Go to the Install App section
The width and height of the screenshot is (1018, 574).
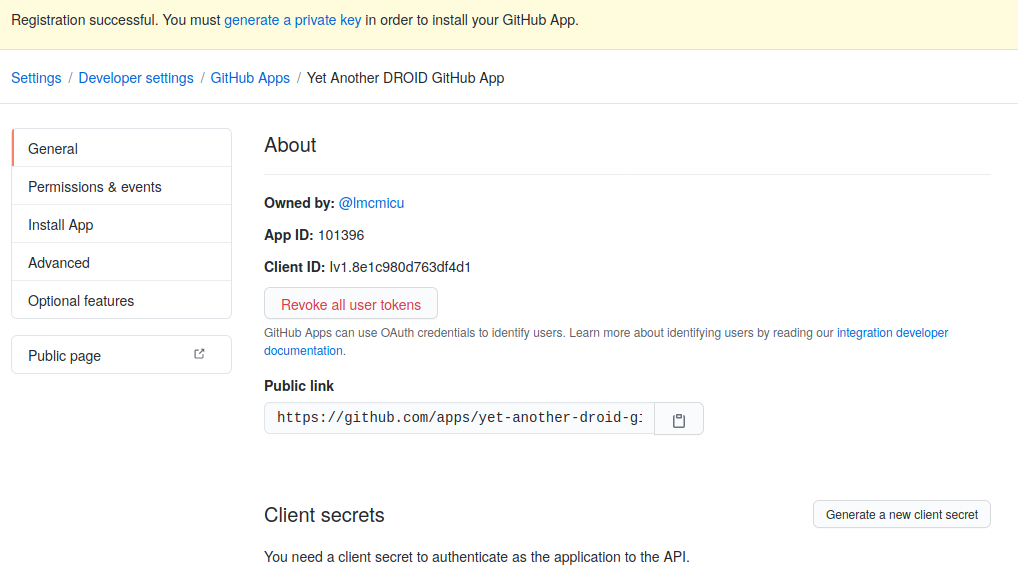pos(121,225)
